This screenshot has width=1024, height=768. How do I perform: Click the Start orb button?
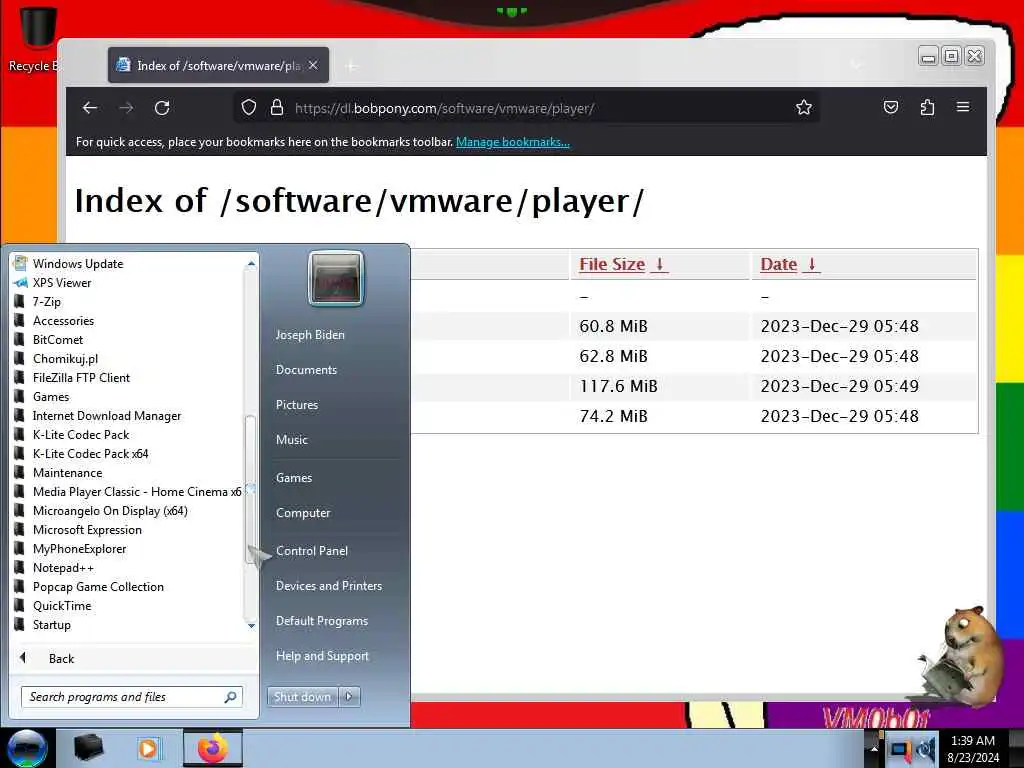point(27,748)
